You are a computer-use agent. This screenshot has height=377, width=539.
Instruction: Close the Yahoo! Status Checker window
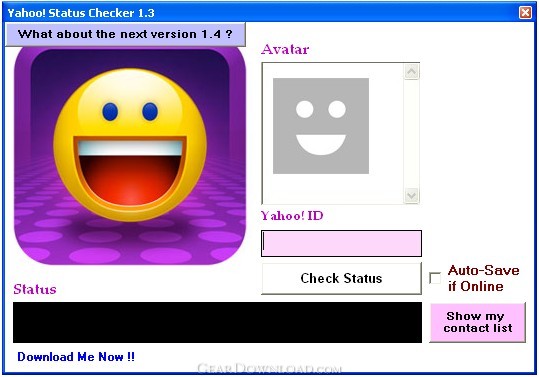tap(525, 13)
